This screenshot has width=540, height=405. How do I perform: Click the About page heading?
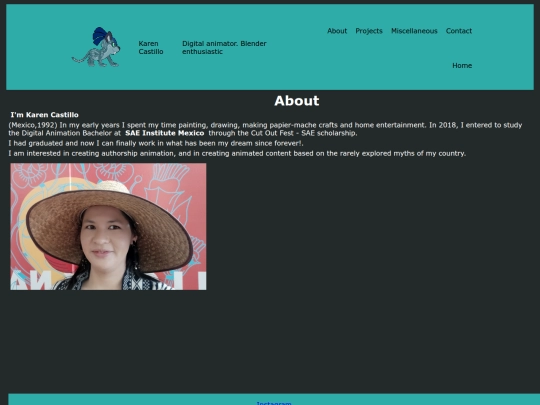297,101
